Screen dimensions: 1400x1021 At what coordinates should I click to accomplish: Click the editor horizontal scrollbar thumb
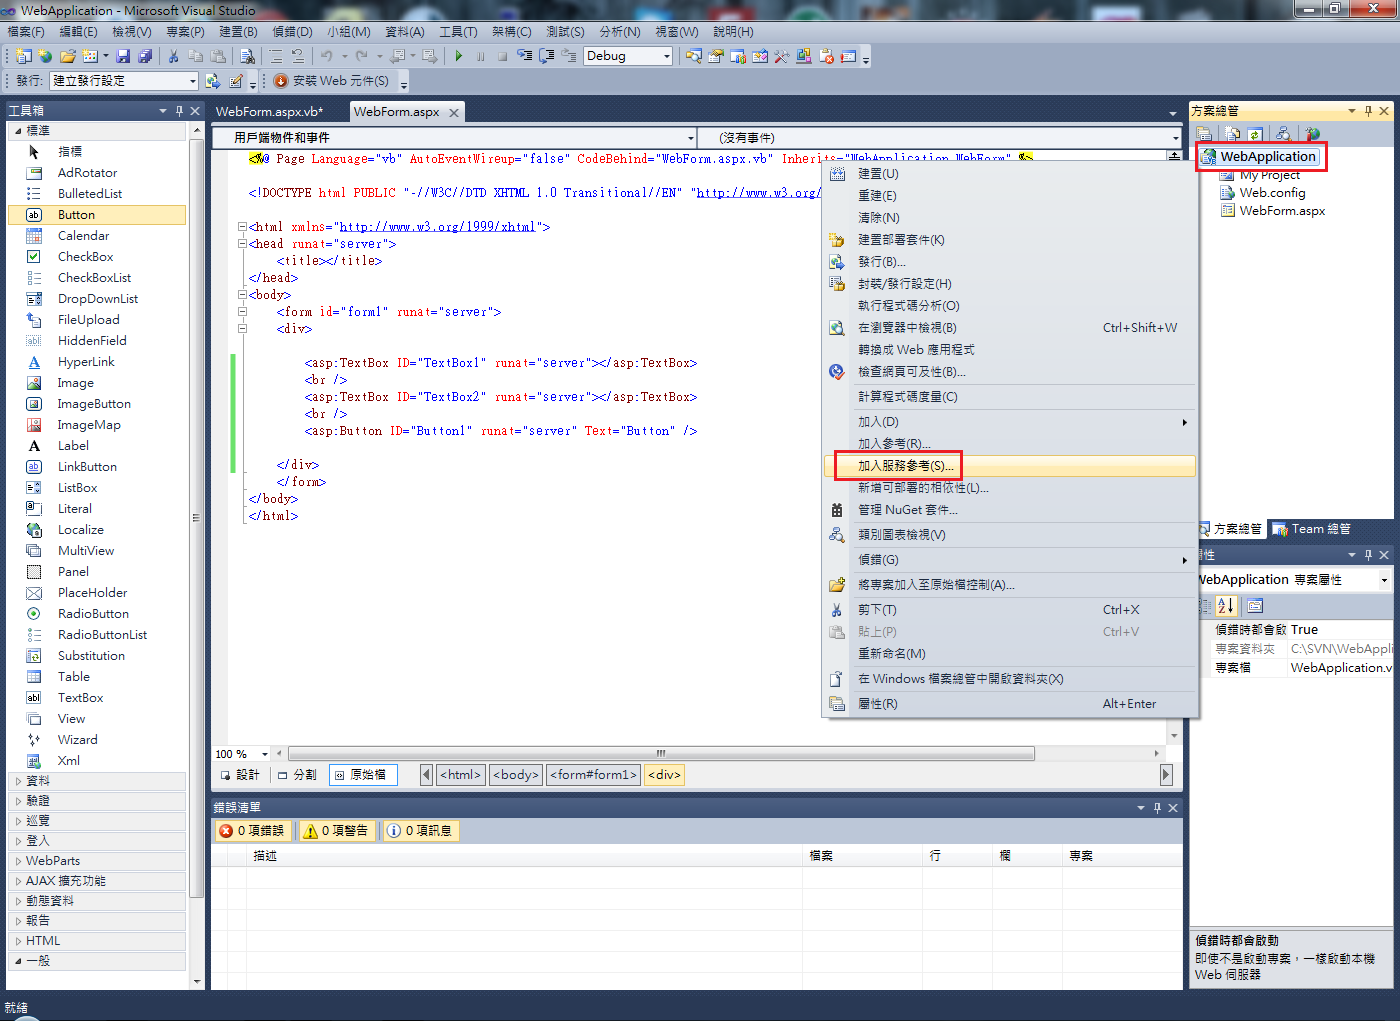click(661, 754)
